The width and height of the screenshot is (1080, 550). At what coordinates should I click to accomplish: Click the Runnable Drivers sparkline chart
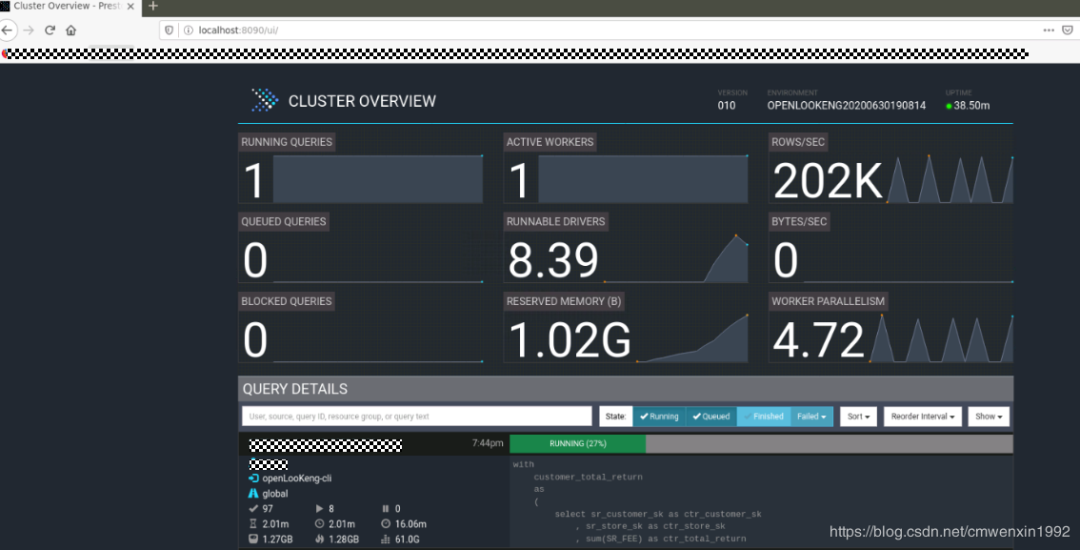(675, 258)
